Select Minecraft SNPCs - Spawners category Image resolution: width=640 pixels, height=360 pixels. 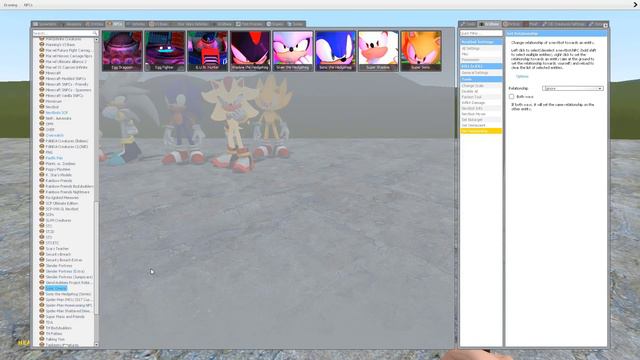68,90
